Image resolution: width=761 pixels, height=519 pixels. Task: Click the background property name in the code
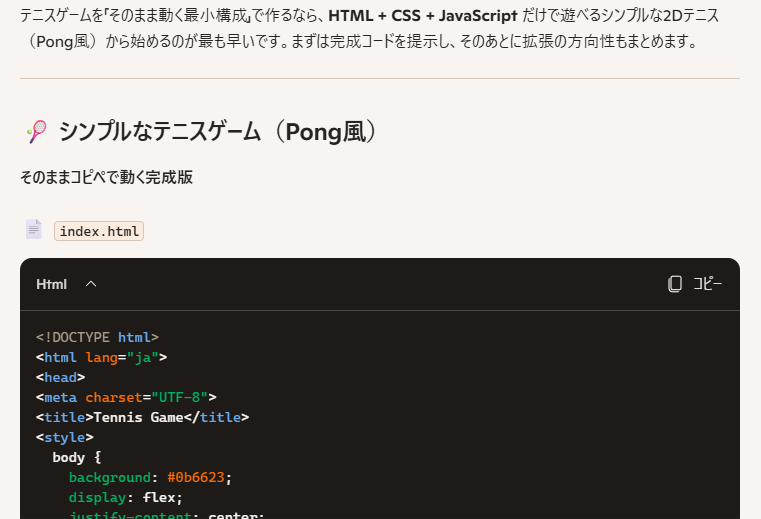pos(109,477)
